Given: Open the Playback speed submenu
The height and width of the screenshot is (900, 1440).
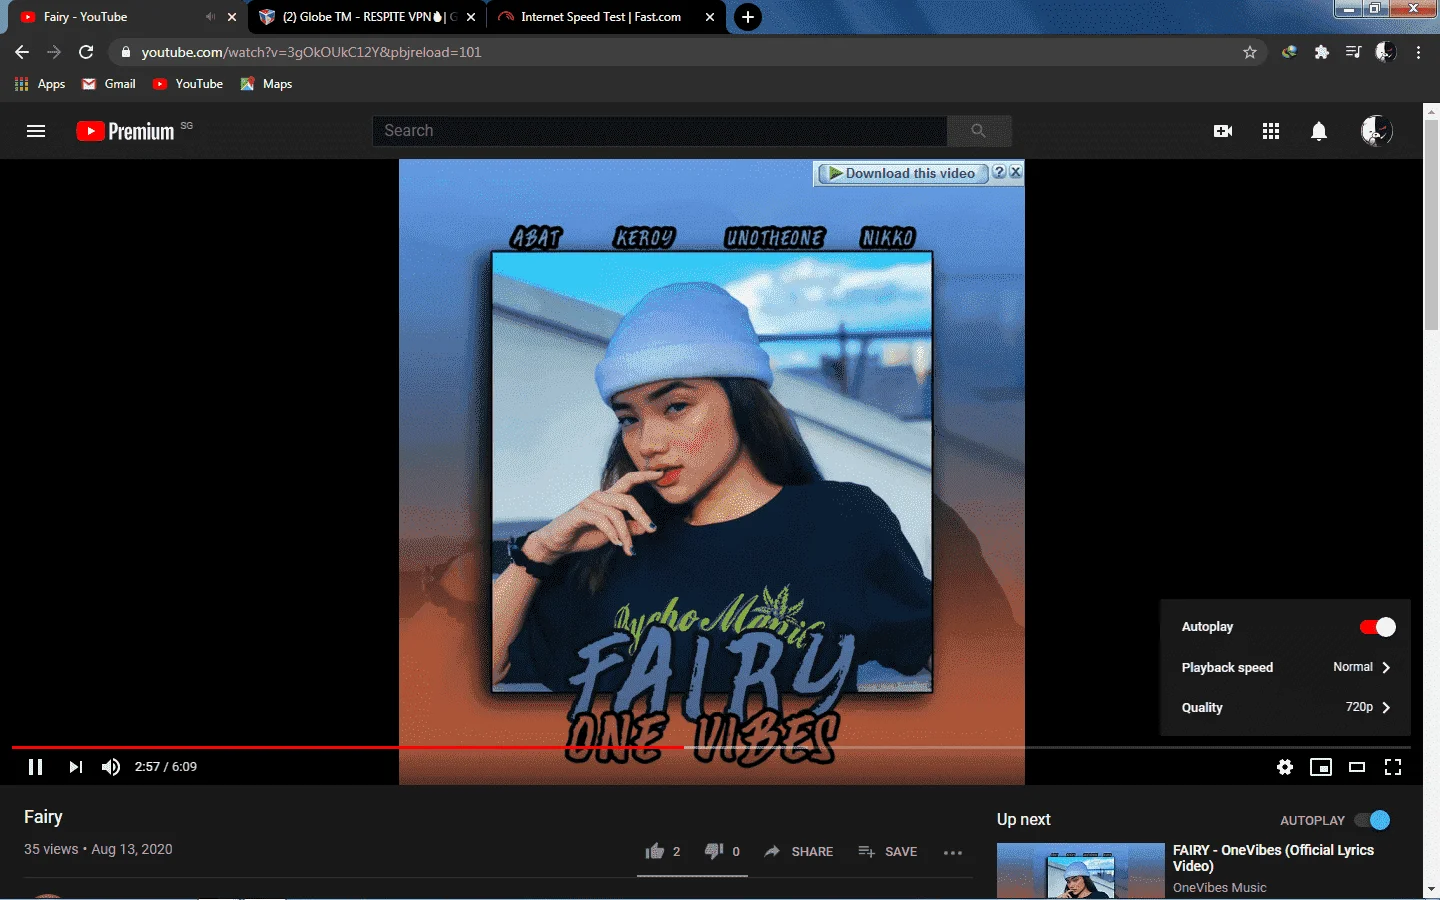Looking at the screenshot, I should (x=1285, y=667).
